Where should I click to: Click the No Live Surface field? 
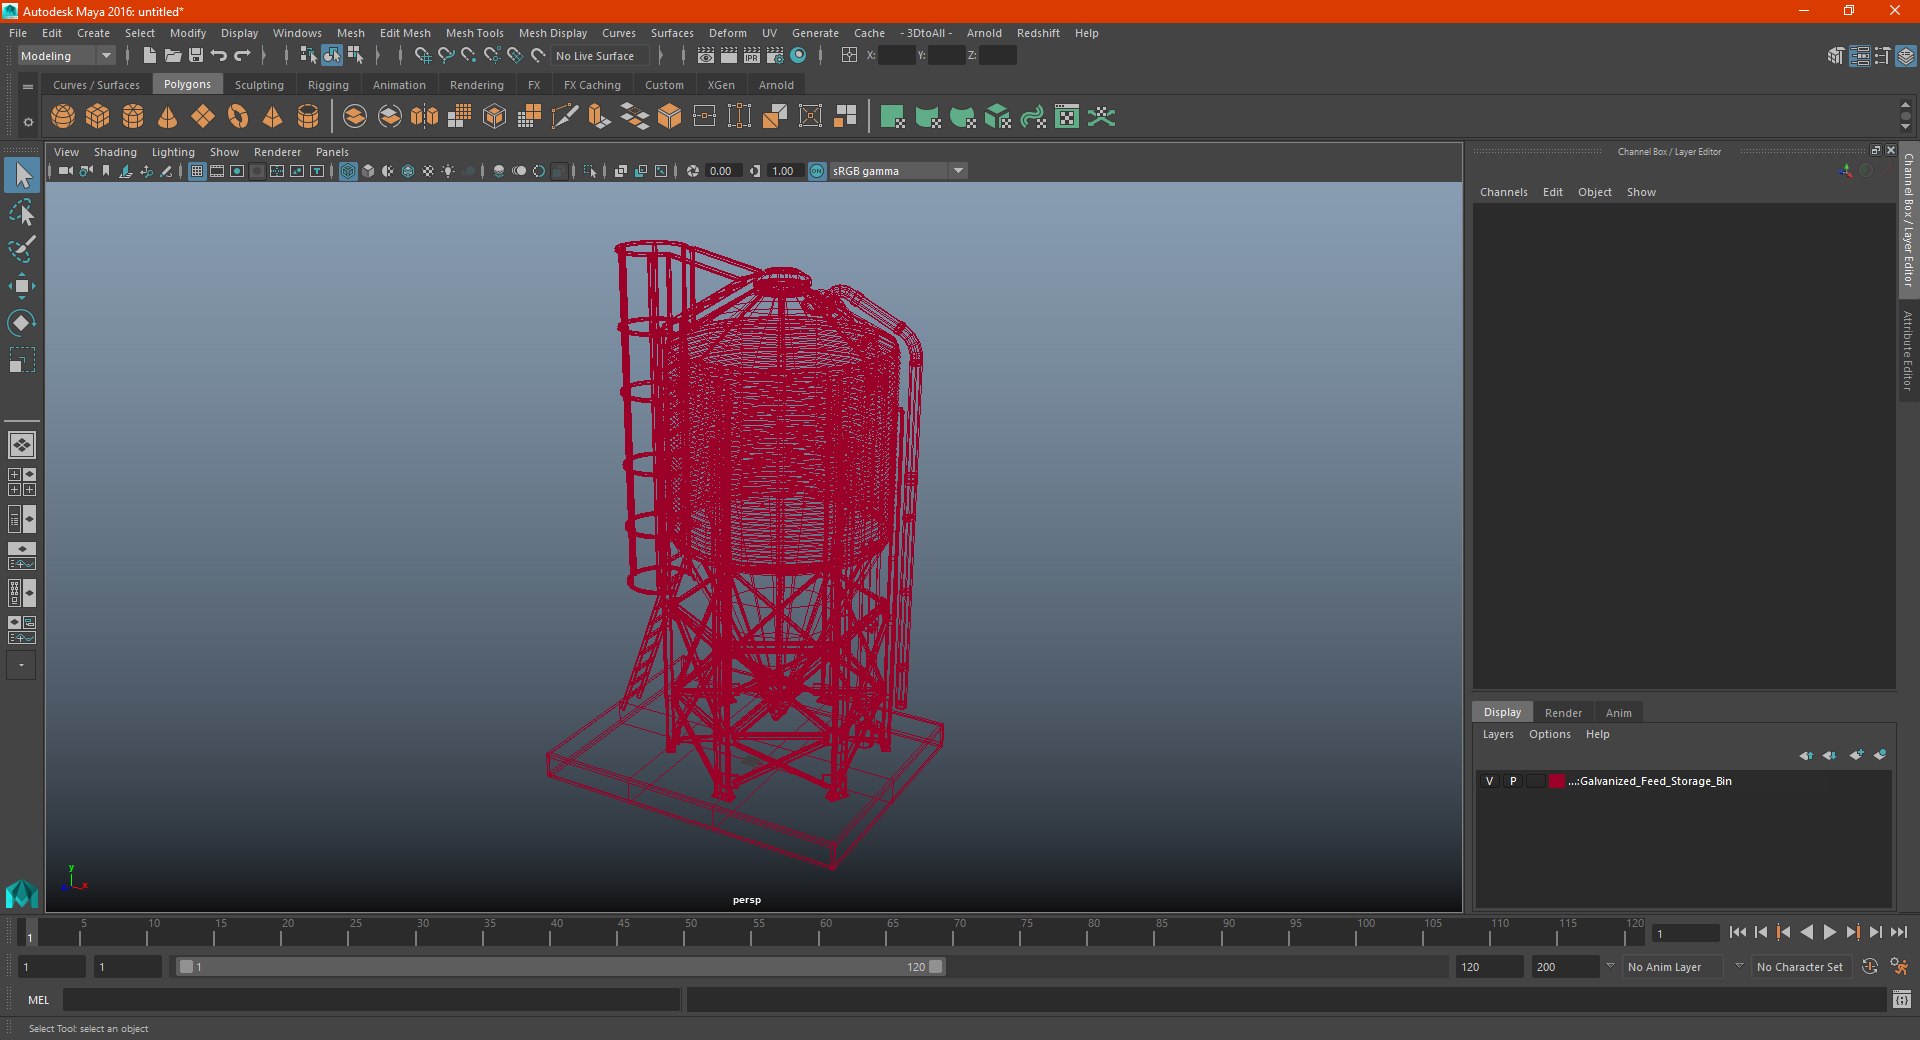pos(598,56)
